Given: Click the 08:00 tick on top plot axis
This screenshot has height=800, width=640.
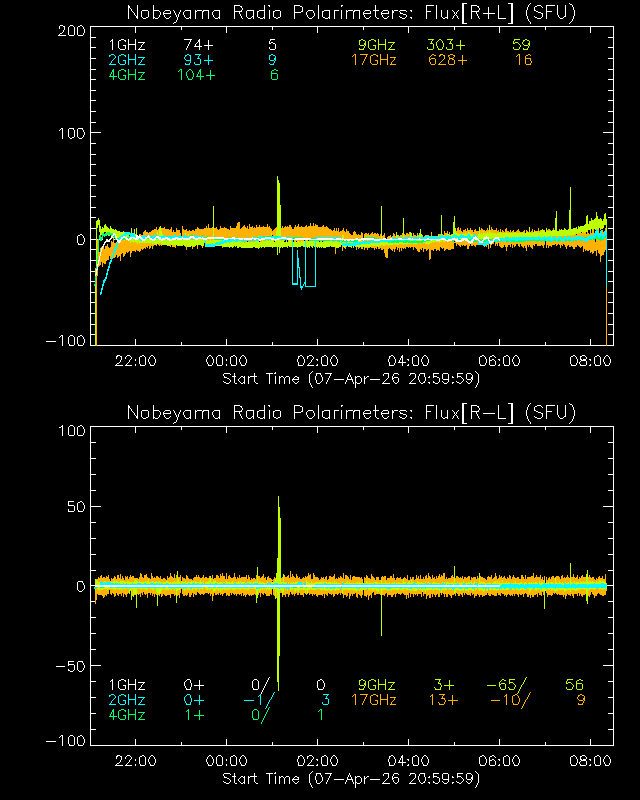Looking at the screenshot, I should (590, 360).
